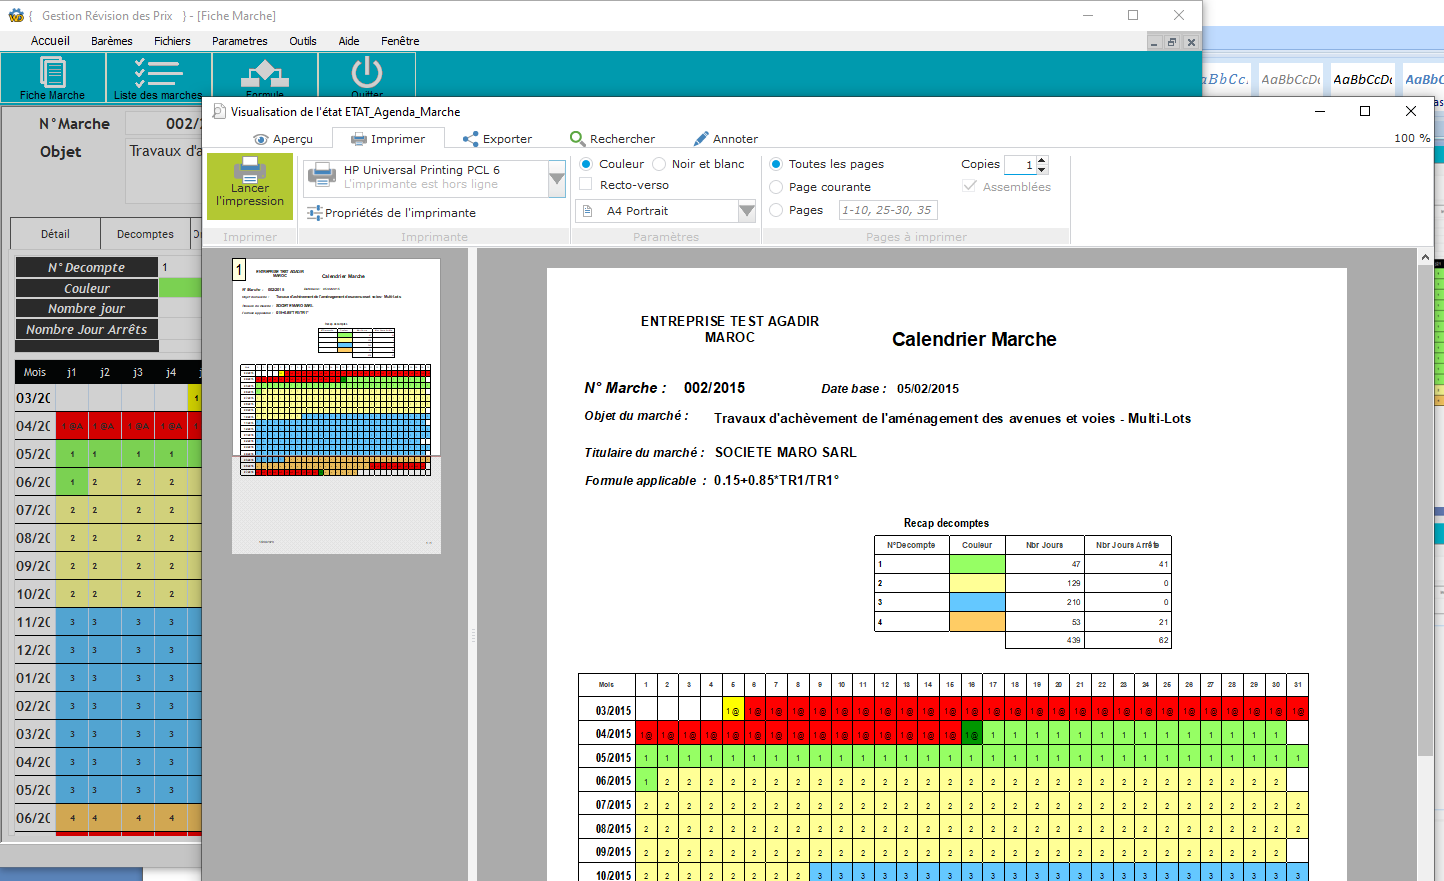Switch to the Aperçu tab

point(283,139)
